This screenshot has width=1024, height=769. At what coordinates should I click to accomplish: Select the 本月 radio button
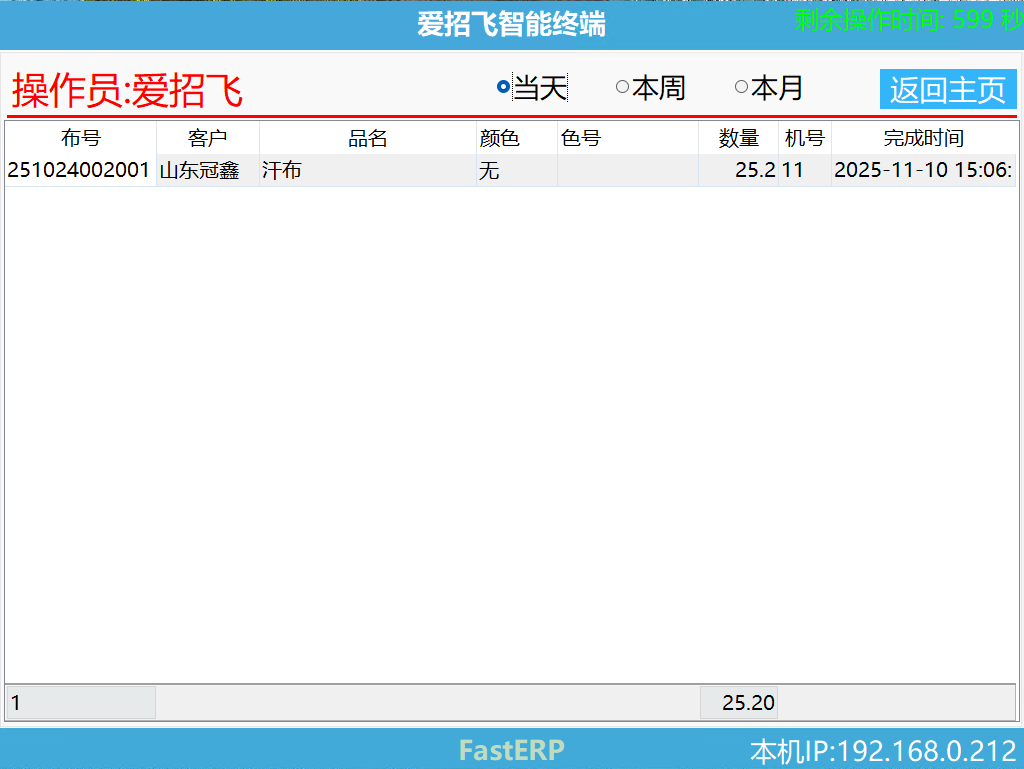(740, 88)
